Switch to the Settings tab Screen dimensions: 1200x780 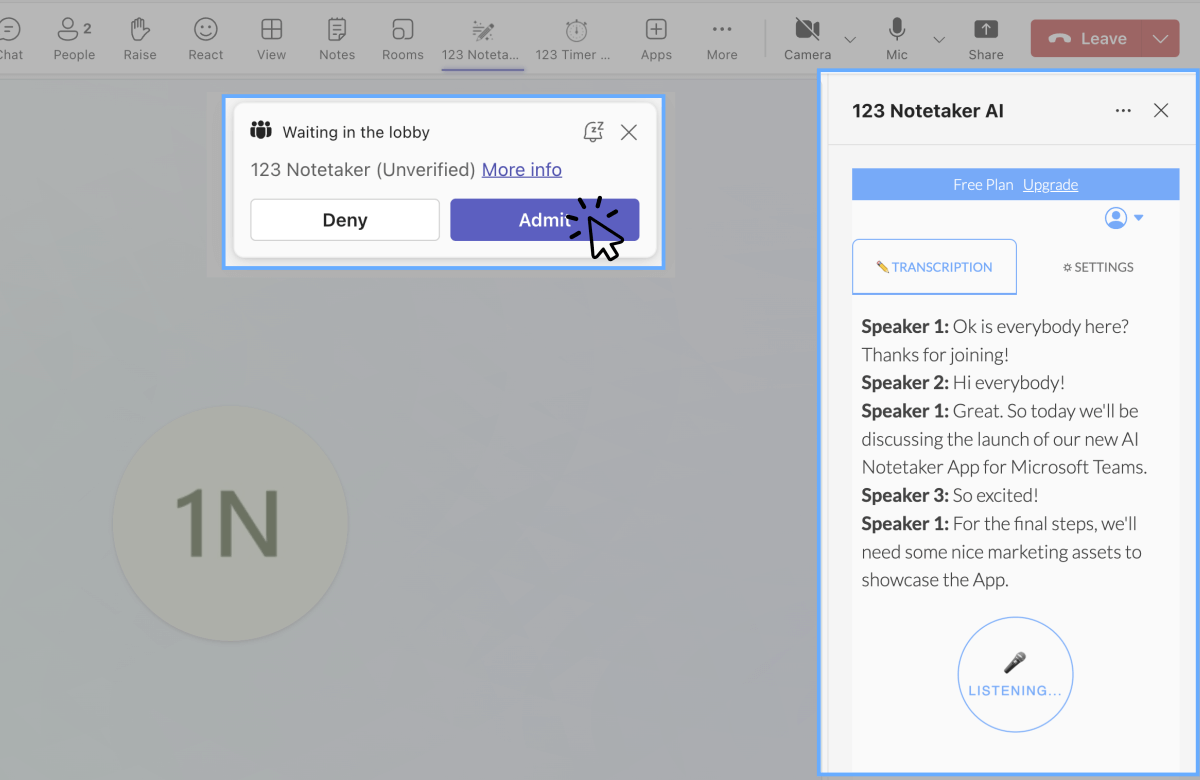pos(1098,267)
